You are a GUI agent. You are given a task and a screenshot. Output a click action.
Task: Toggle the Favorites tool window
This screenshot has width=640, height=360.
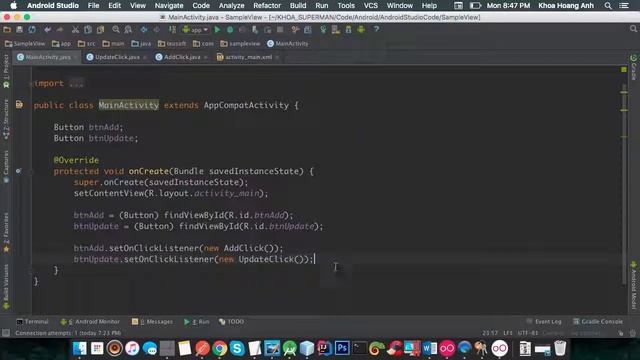click(6, 233)
